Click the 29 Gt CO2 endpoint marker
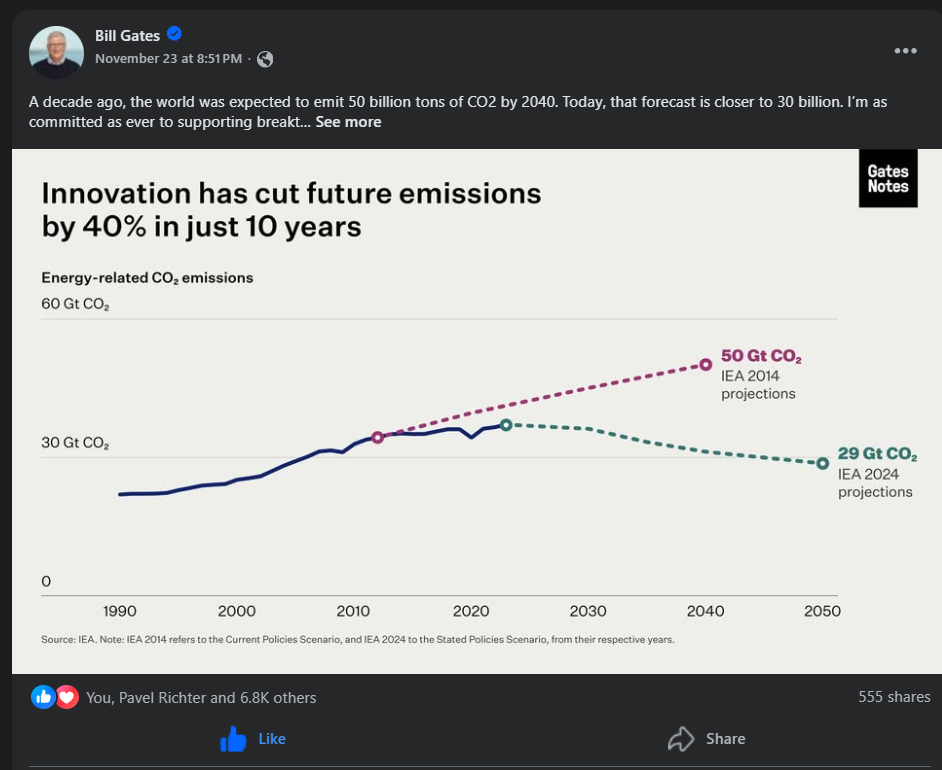 coord(823,463)
